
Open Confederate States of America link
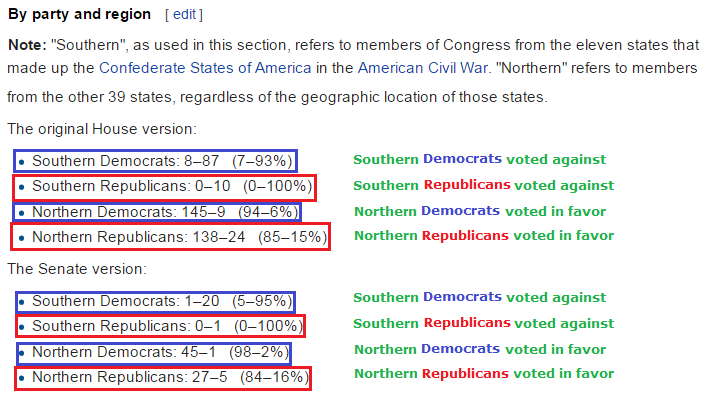pyautogui.click(x=205, y=68)
